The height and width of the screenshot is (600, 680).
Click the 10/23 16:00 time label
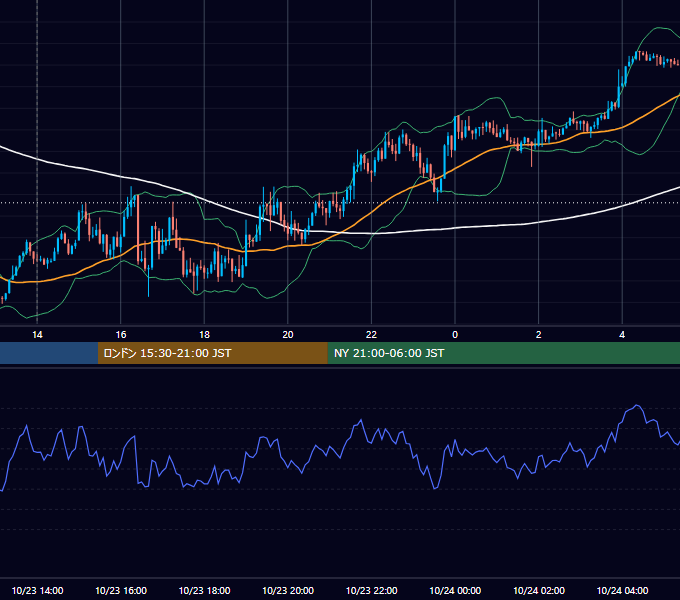click(121, 590)
